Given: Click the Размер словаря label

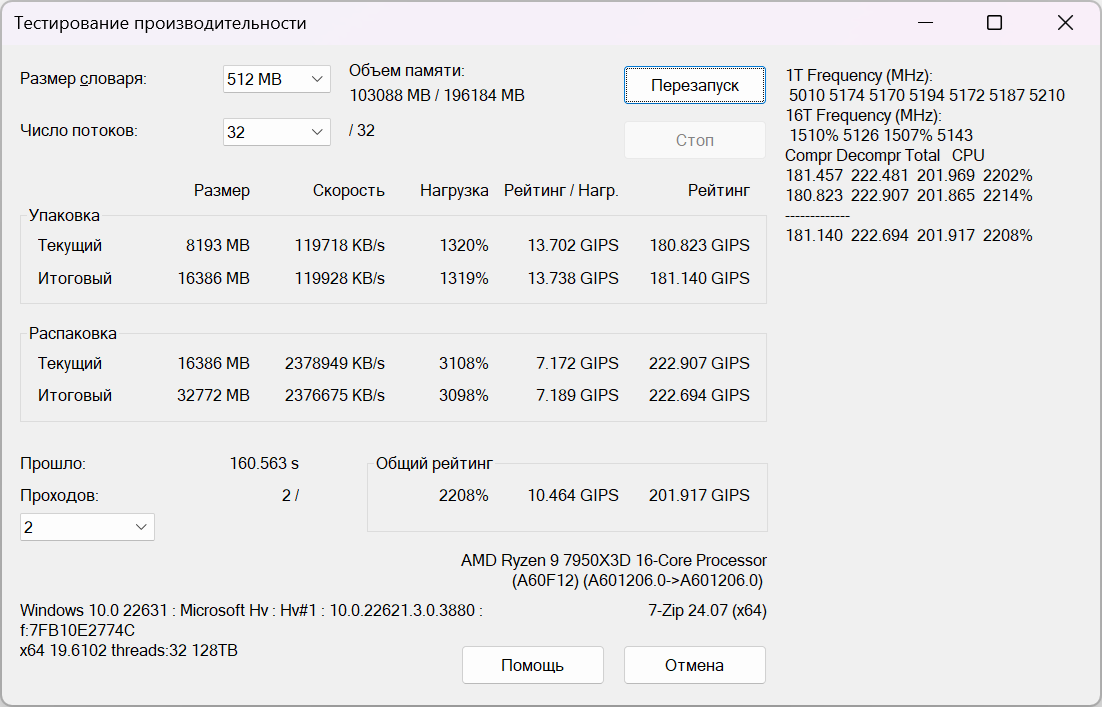Looking at the screenshot, I should [x=83, y=79].
